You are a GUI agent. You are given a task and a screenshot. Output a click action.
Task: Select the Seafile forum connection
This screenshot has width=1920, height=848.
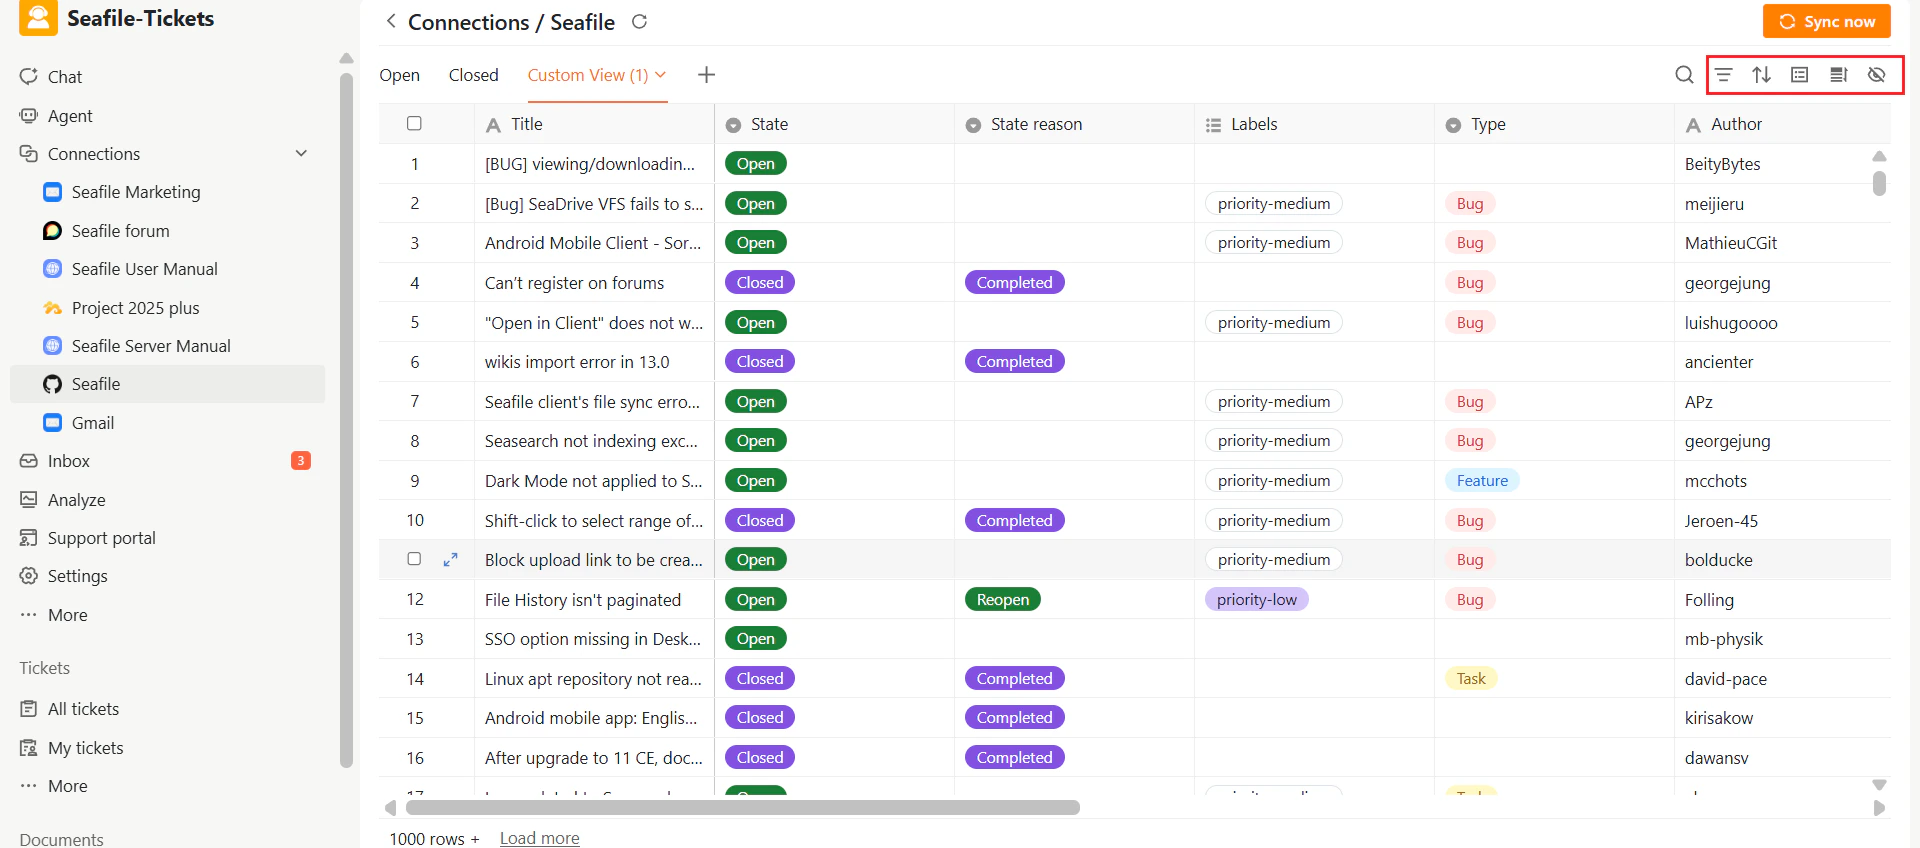click(120, 231)
